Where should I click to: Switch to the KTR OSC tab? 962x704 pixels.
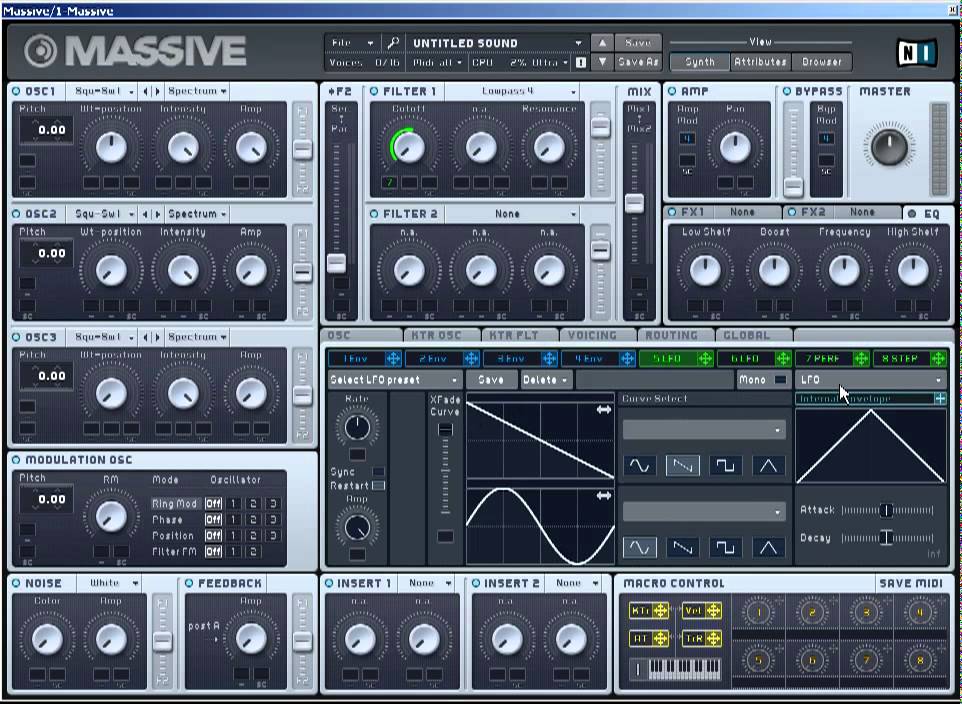tap(436, 335)
